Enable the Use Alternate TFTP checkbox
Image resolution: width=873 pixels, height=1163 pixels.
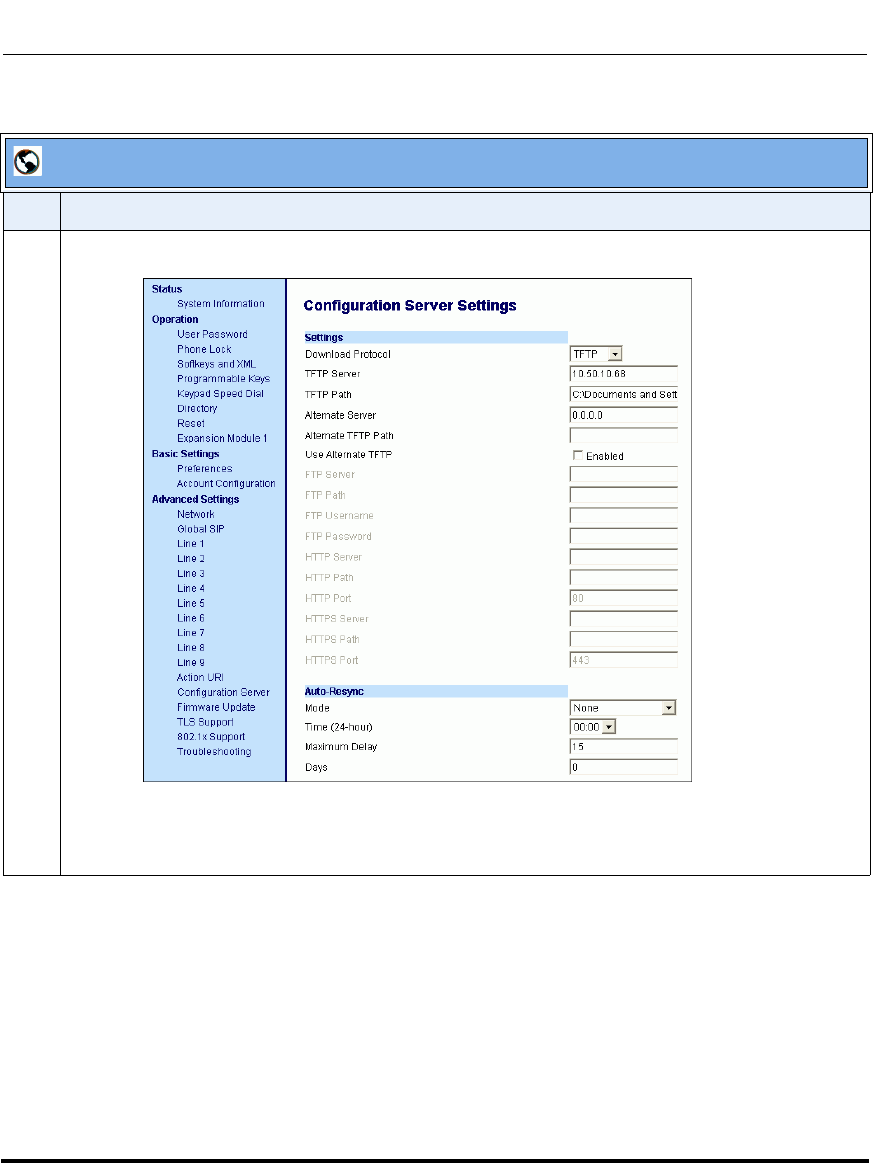pos(577,455)
